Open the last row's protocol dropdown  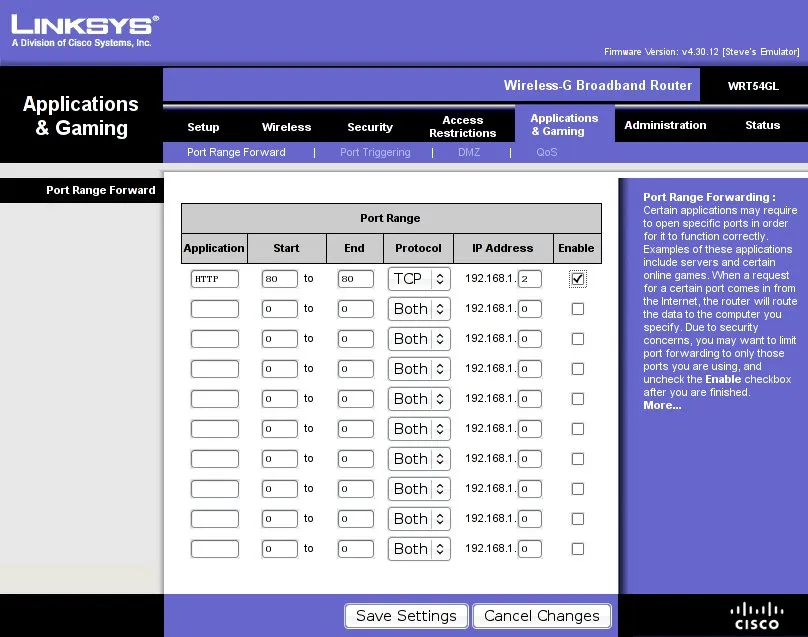(418, 548)
